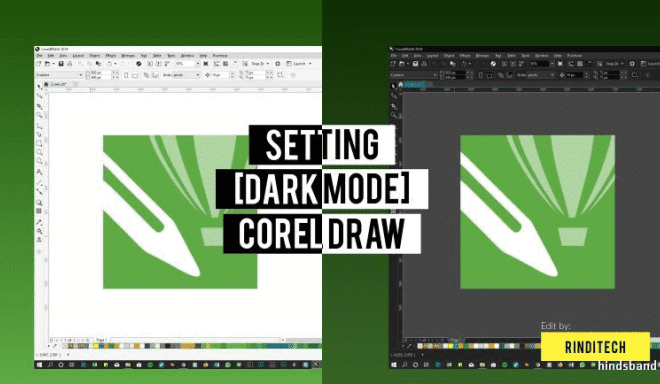The image size is (660, 384).
Task: Open the Object menu in the dark window
Action: tap(449, 56)
